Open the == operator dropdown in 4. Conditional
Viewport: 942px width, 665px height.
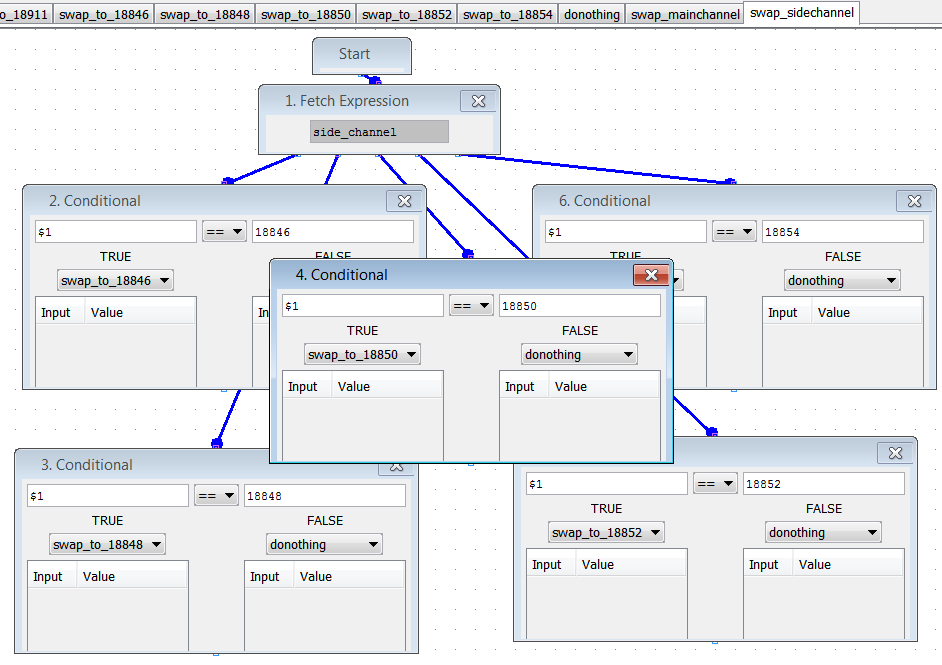pos(471,306)
